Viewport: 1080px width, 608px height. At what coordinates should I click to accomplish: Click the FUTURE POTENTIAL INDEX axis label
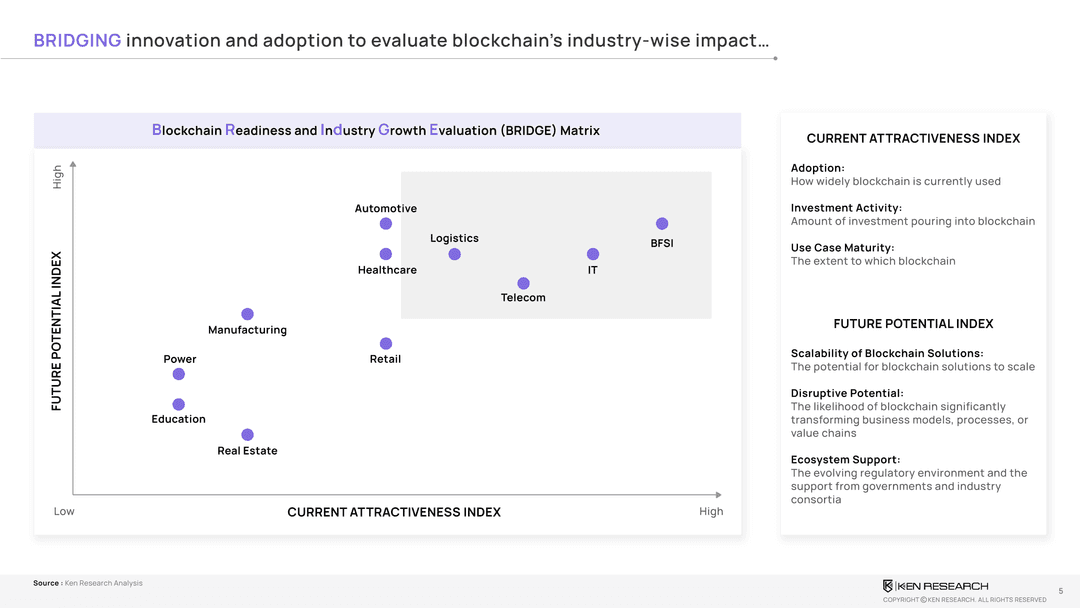point(56,330)
